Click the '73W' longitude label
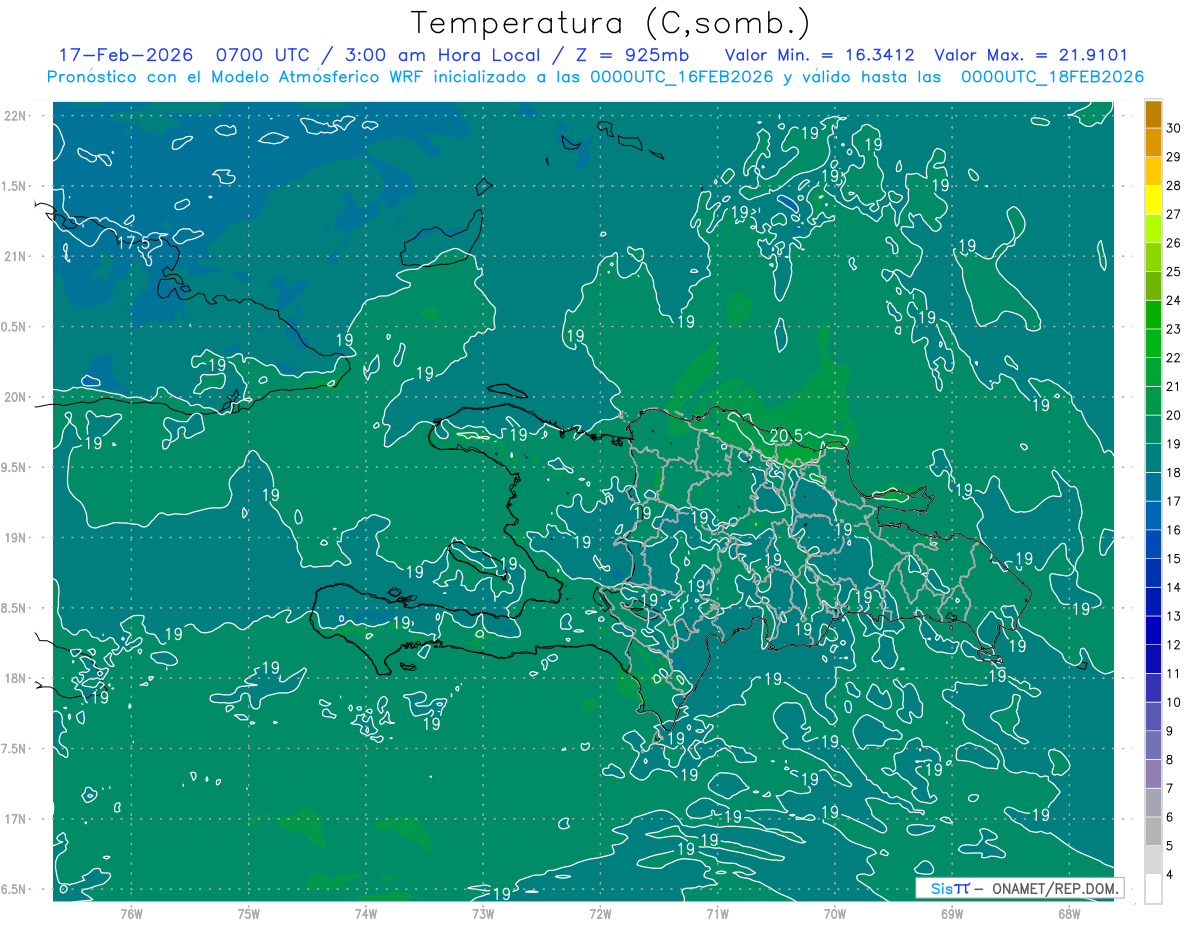The height and width of the screenshot is (927, 1200). [x=483, y=913]
